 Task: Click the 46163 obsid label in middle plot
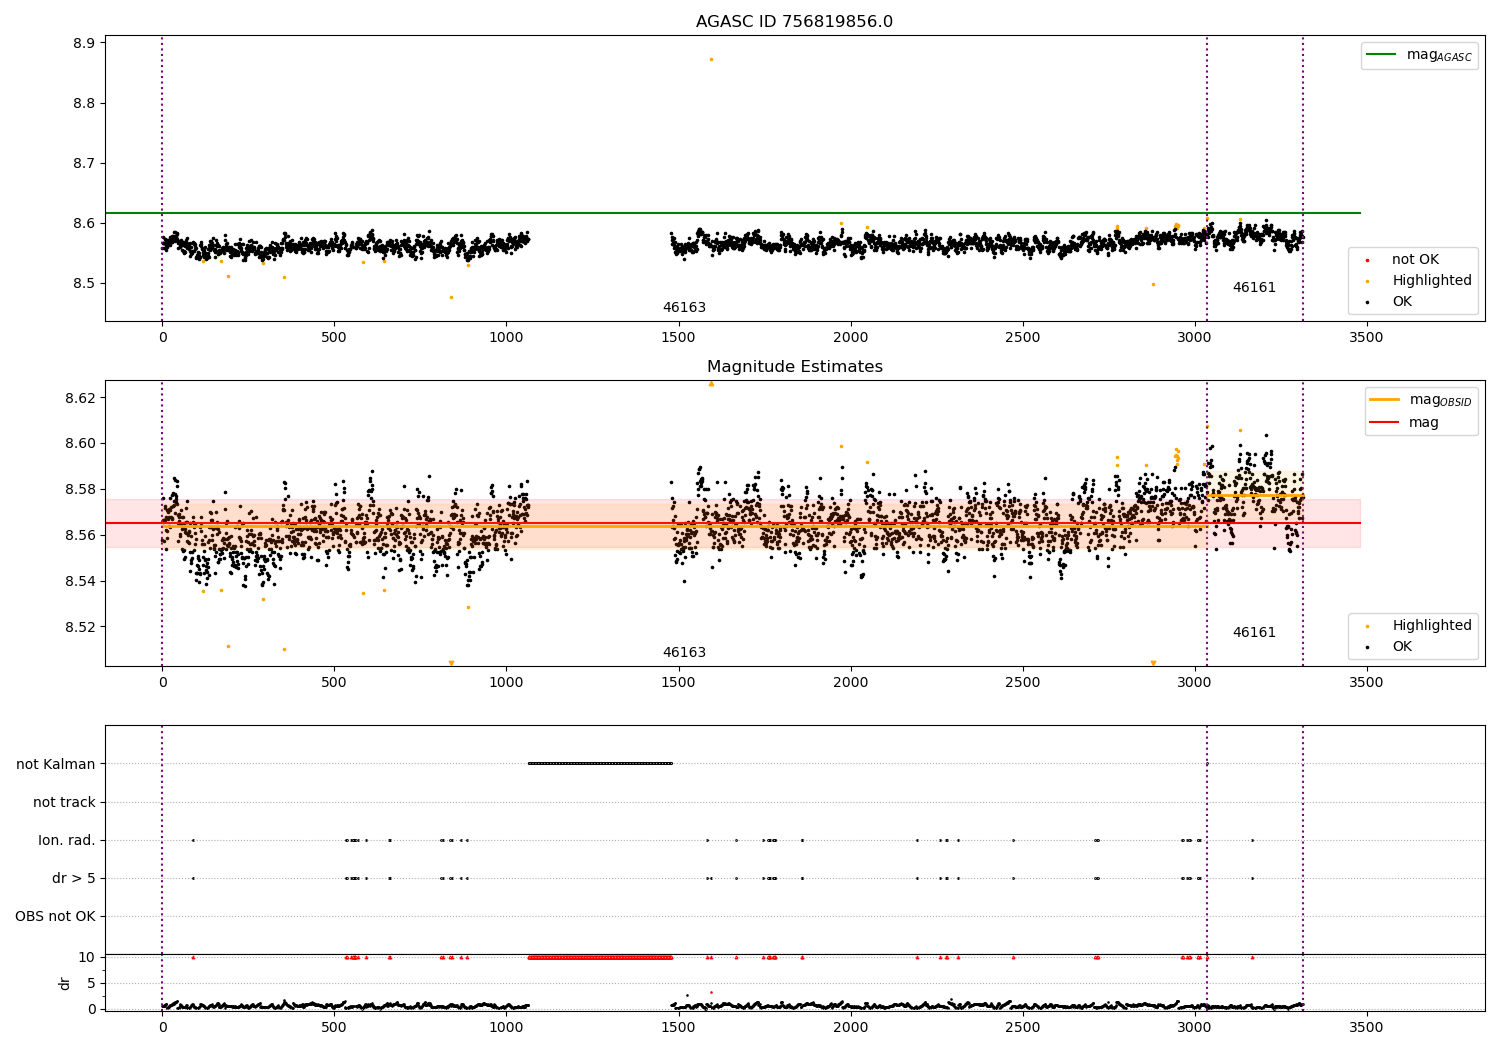click(684, 653)
